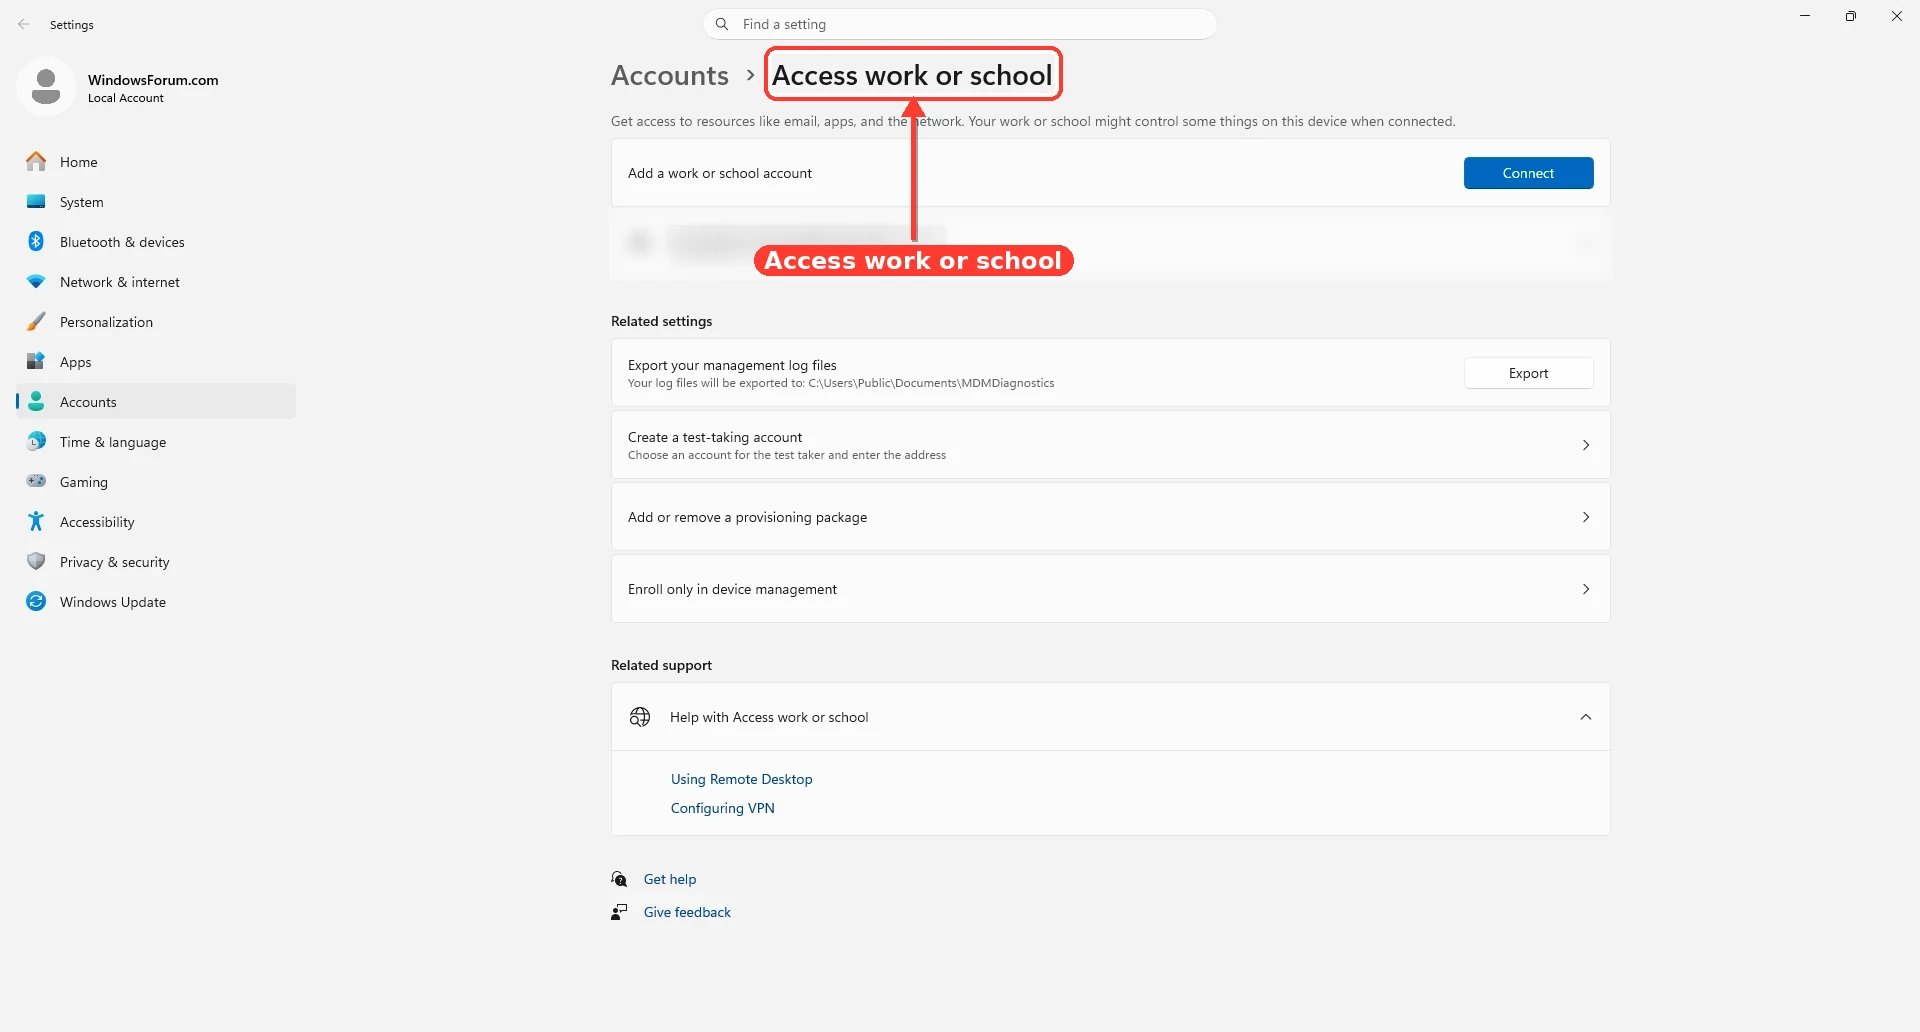Click the Get help link text
The width and height of the screenshot is (1920, 1032).
(x=670, y=879)
